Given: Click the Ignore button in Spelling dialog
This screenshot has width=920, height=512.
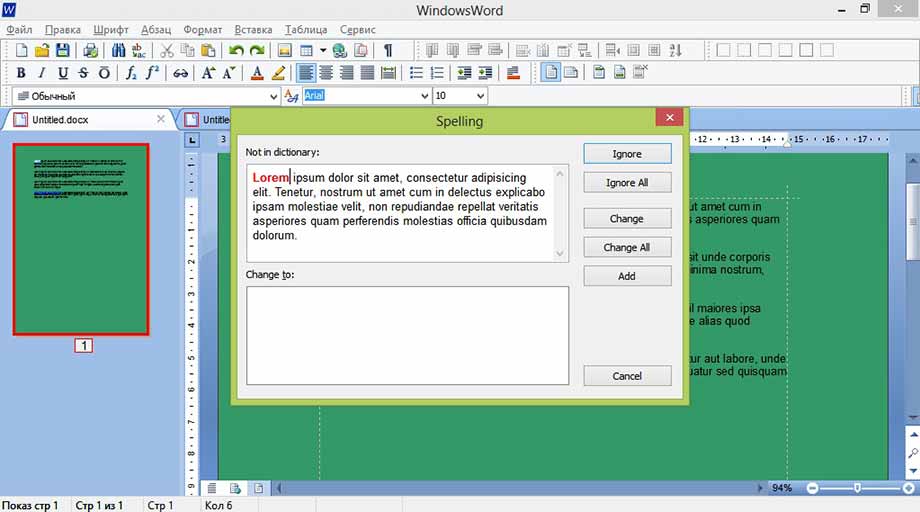Looking at the screenshot, I should 627,154.
